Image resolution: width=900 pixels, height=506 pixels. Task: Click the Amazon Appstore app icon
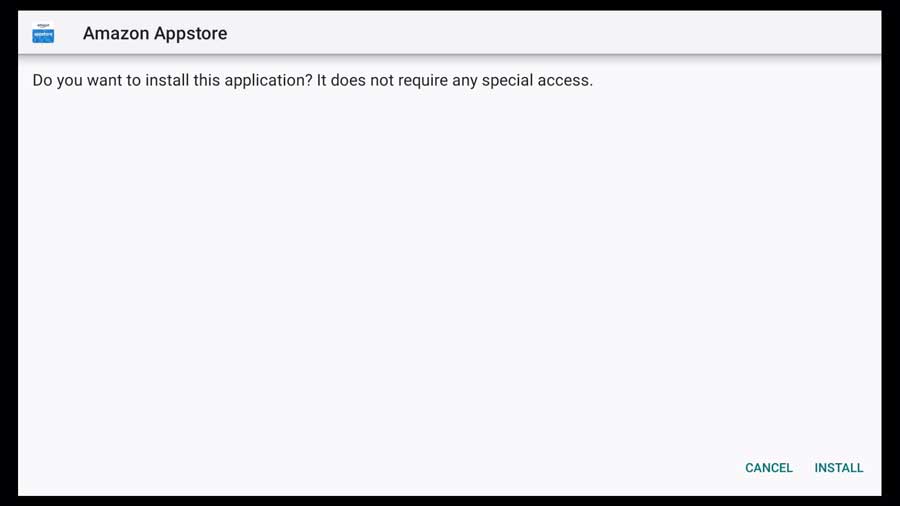(43, 33)
